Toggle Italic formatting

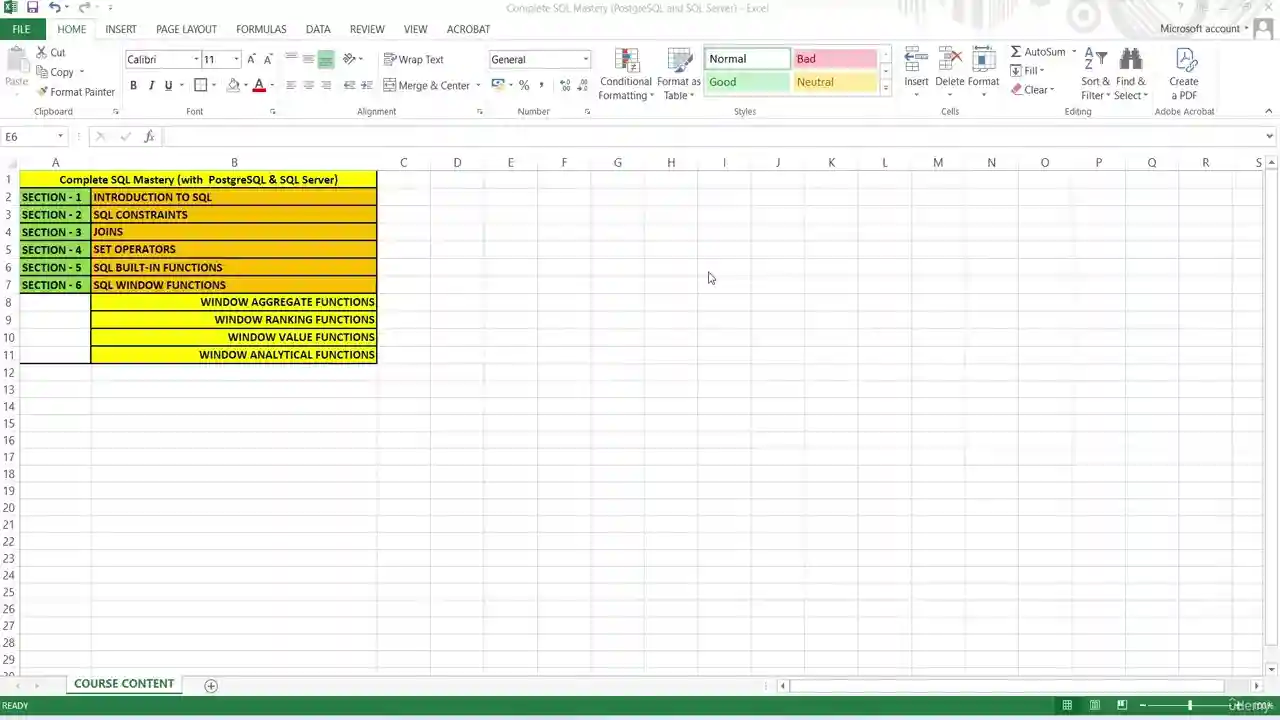pyautogui.click(x=151, y=86)
